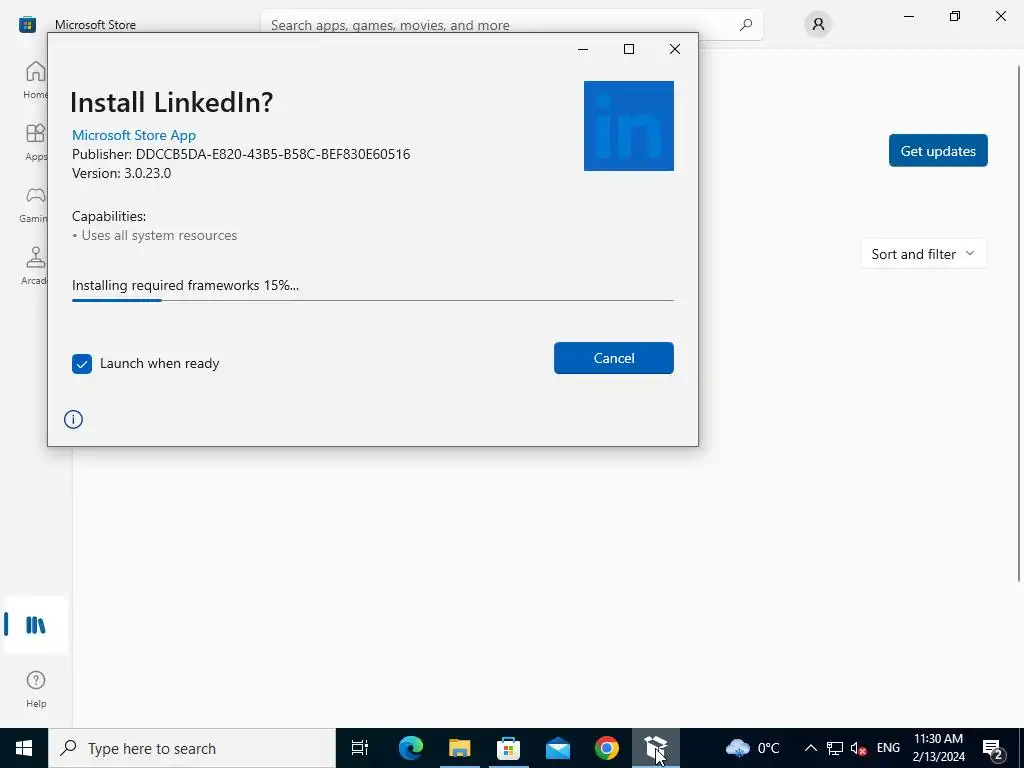This screenshot has height=768, width=1024.
Task: Open Help in Store sidebar
Action: coord(36,689)
